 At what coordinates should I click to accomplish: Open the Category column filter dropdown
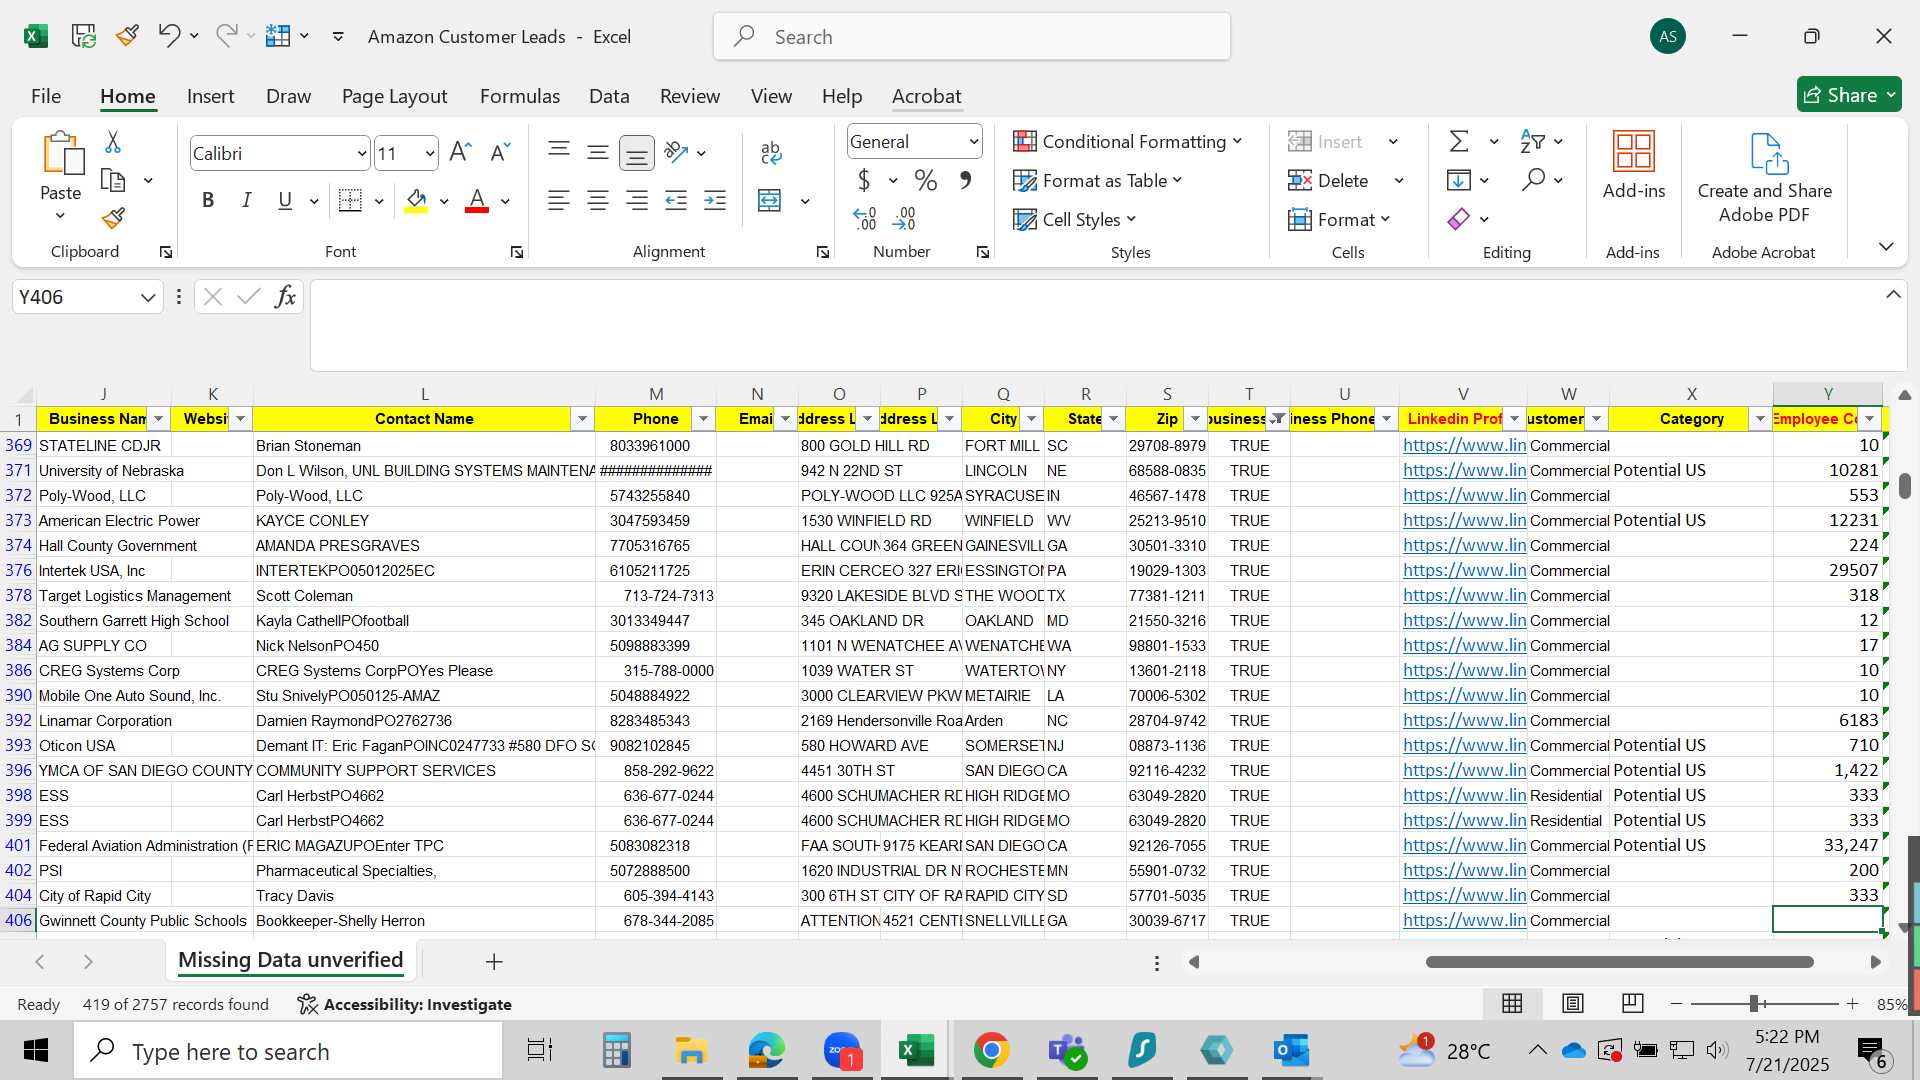coord(1760,419)
